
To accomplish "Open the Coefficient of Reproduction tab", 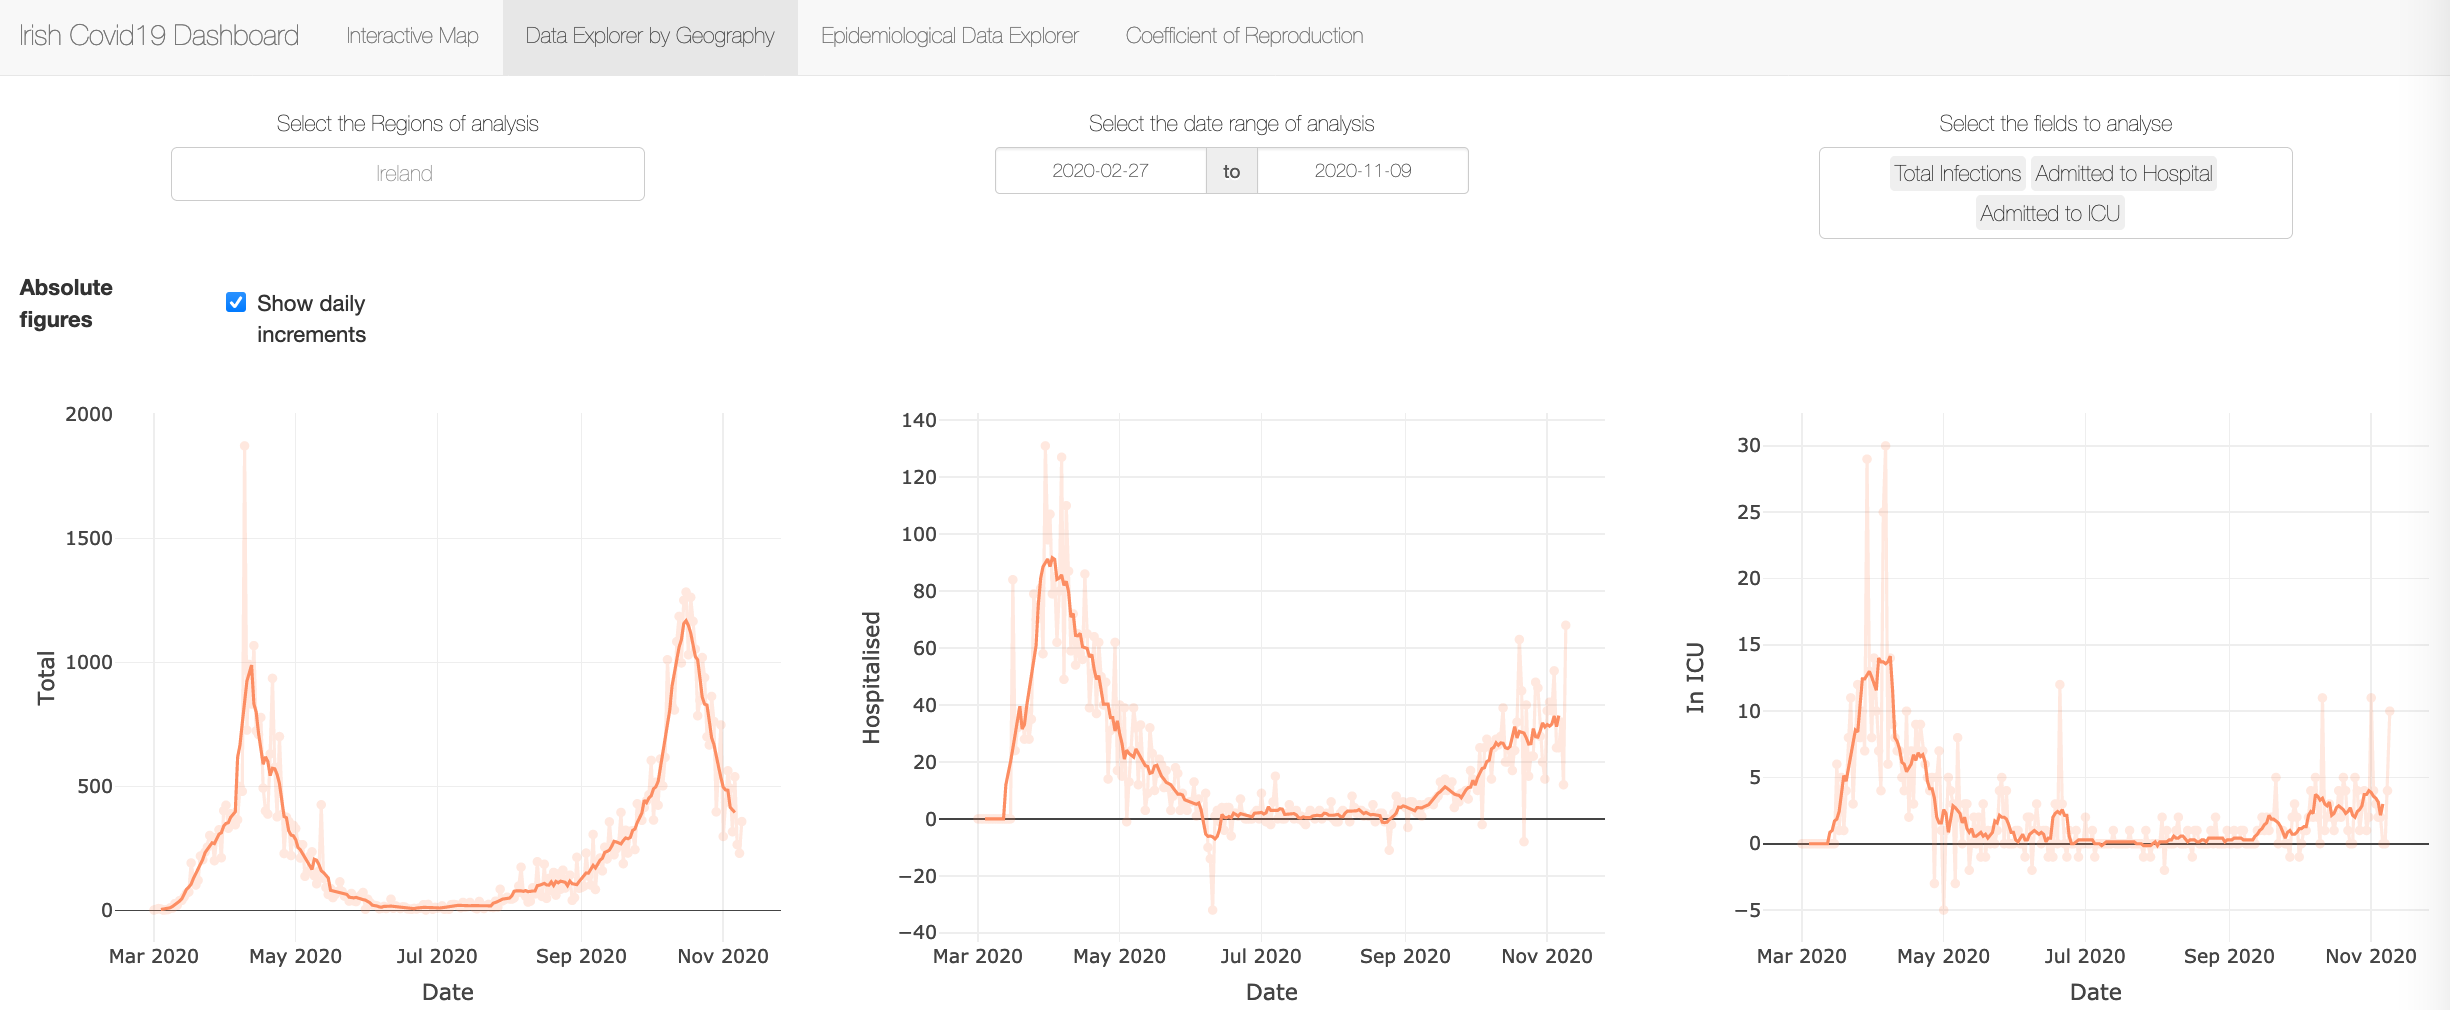I will pos(1244,37).
